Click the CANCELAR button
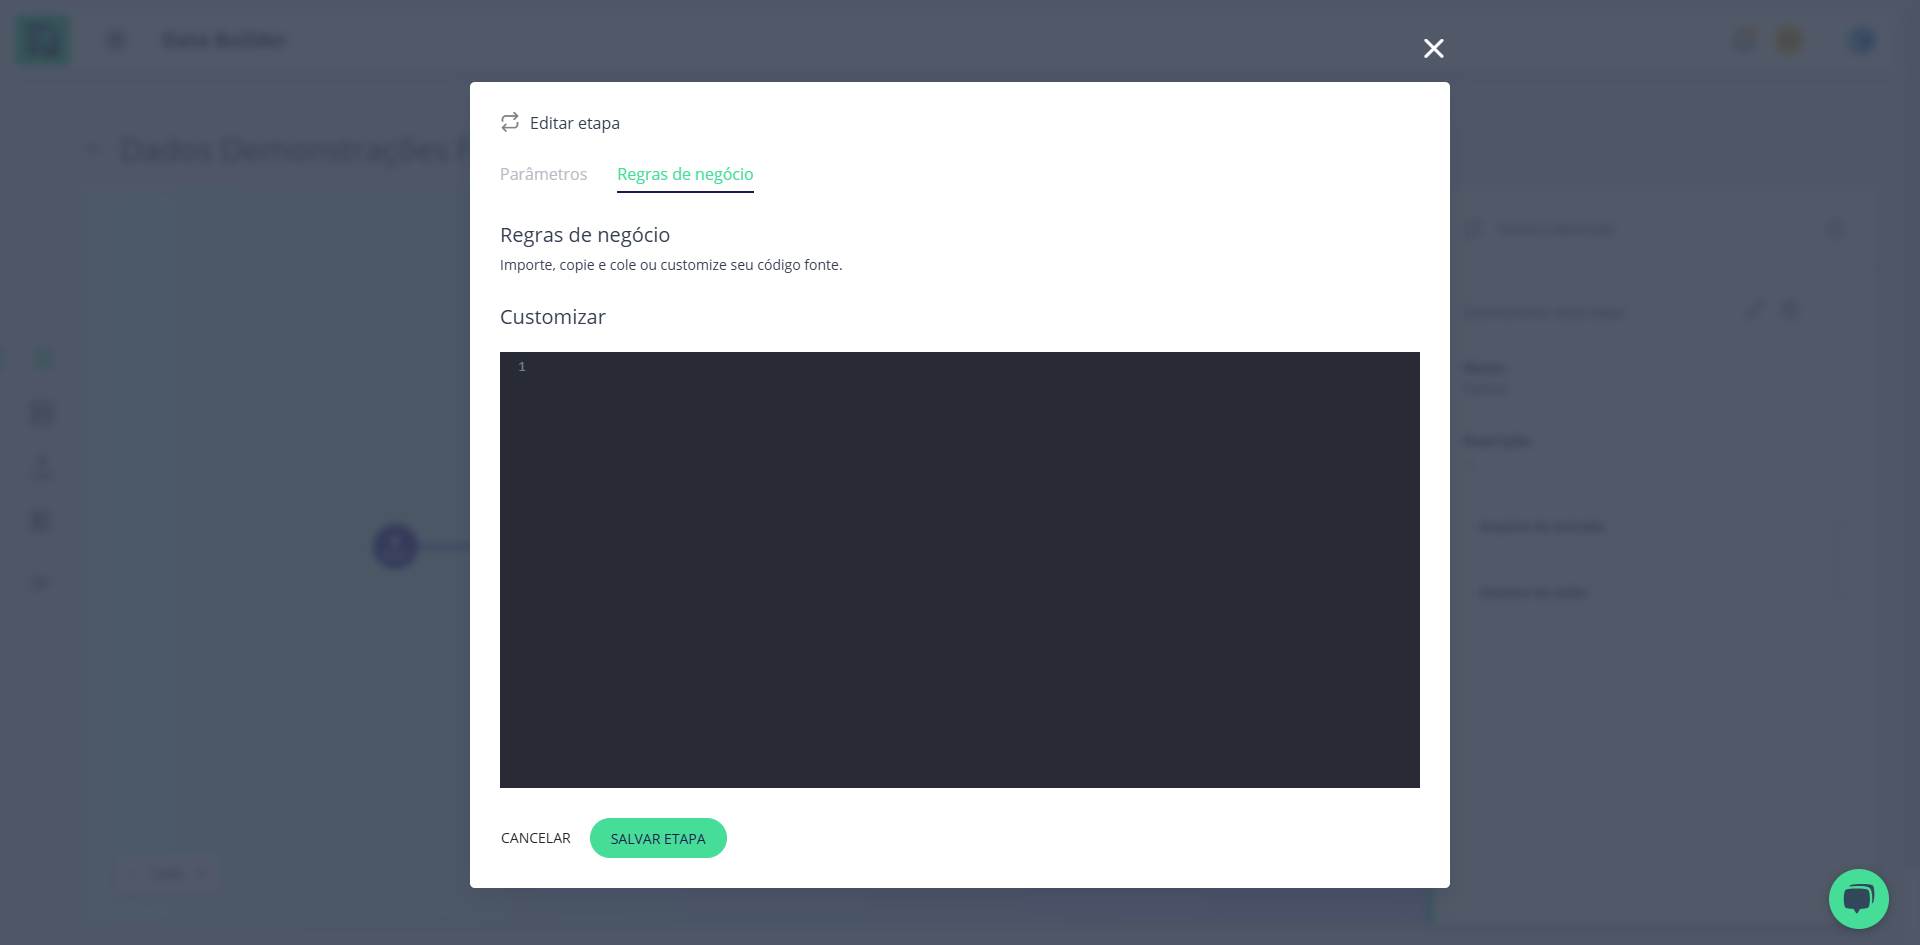The width and height of the screenshot is (1920, 945). tap(536, 838)
